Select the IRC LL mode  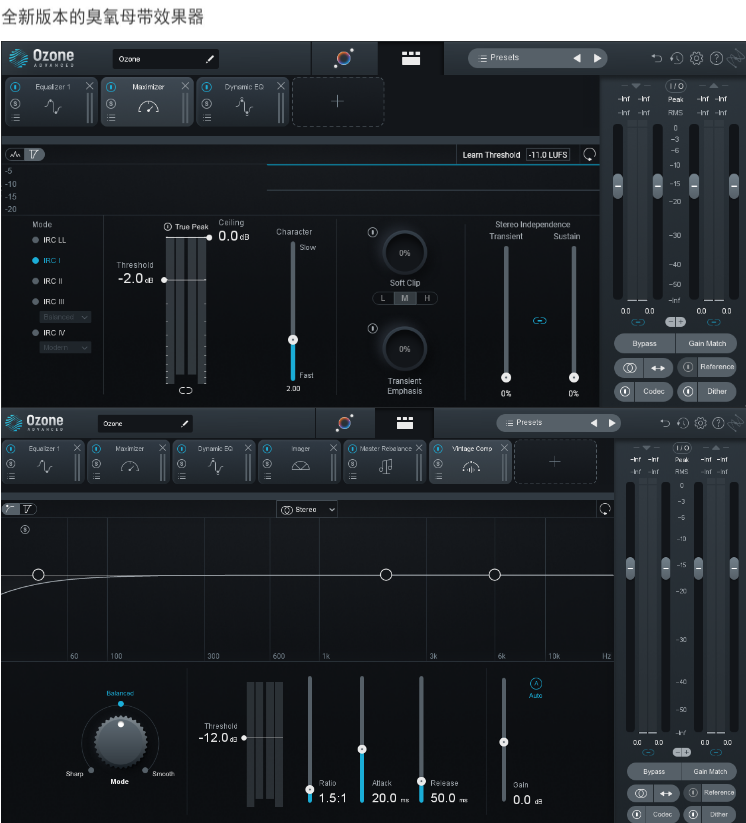(x=49, y=240)
